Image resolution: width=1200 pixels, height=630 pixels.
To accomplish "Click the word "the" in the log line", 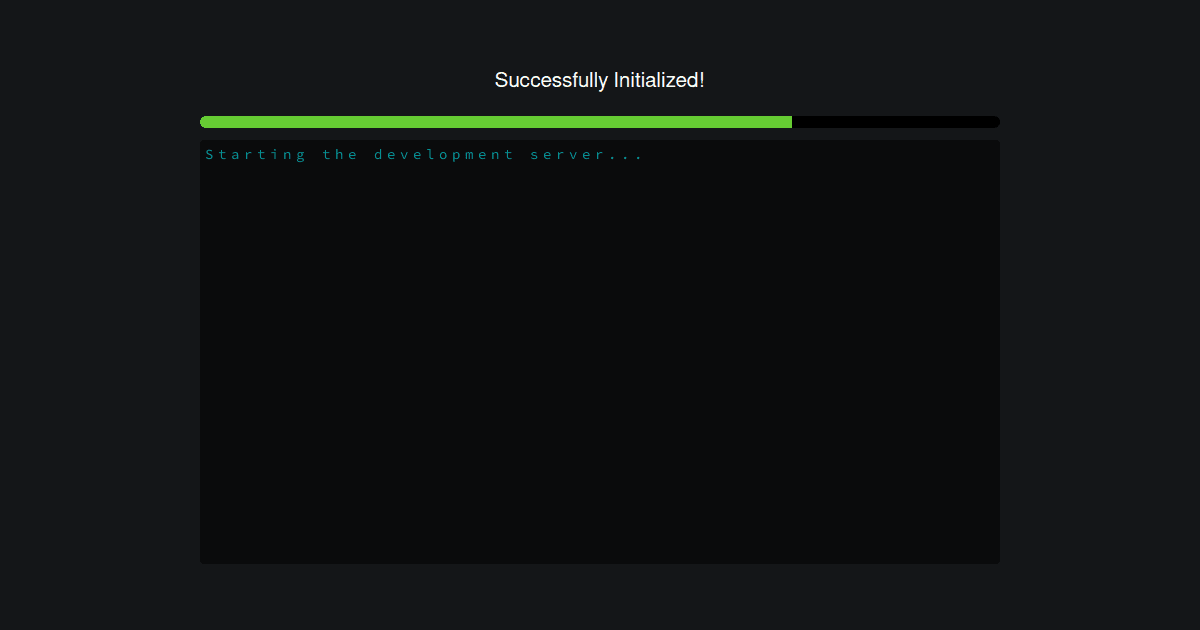I will pos(340,155).
